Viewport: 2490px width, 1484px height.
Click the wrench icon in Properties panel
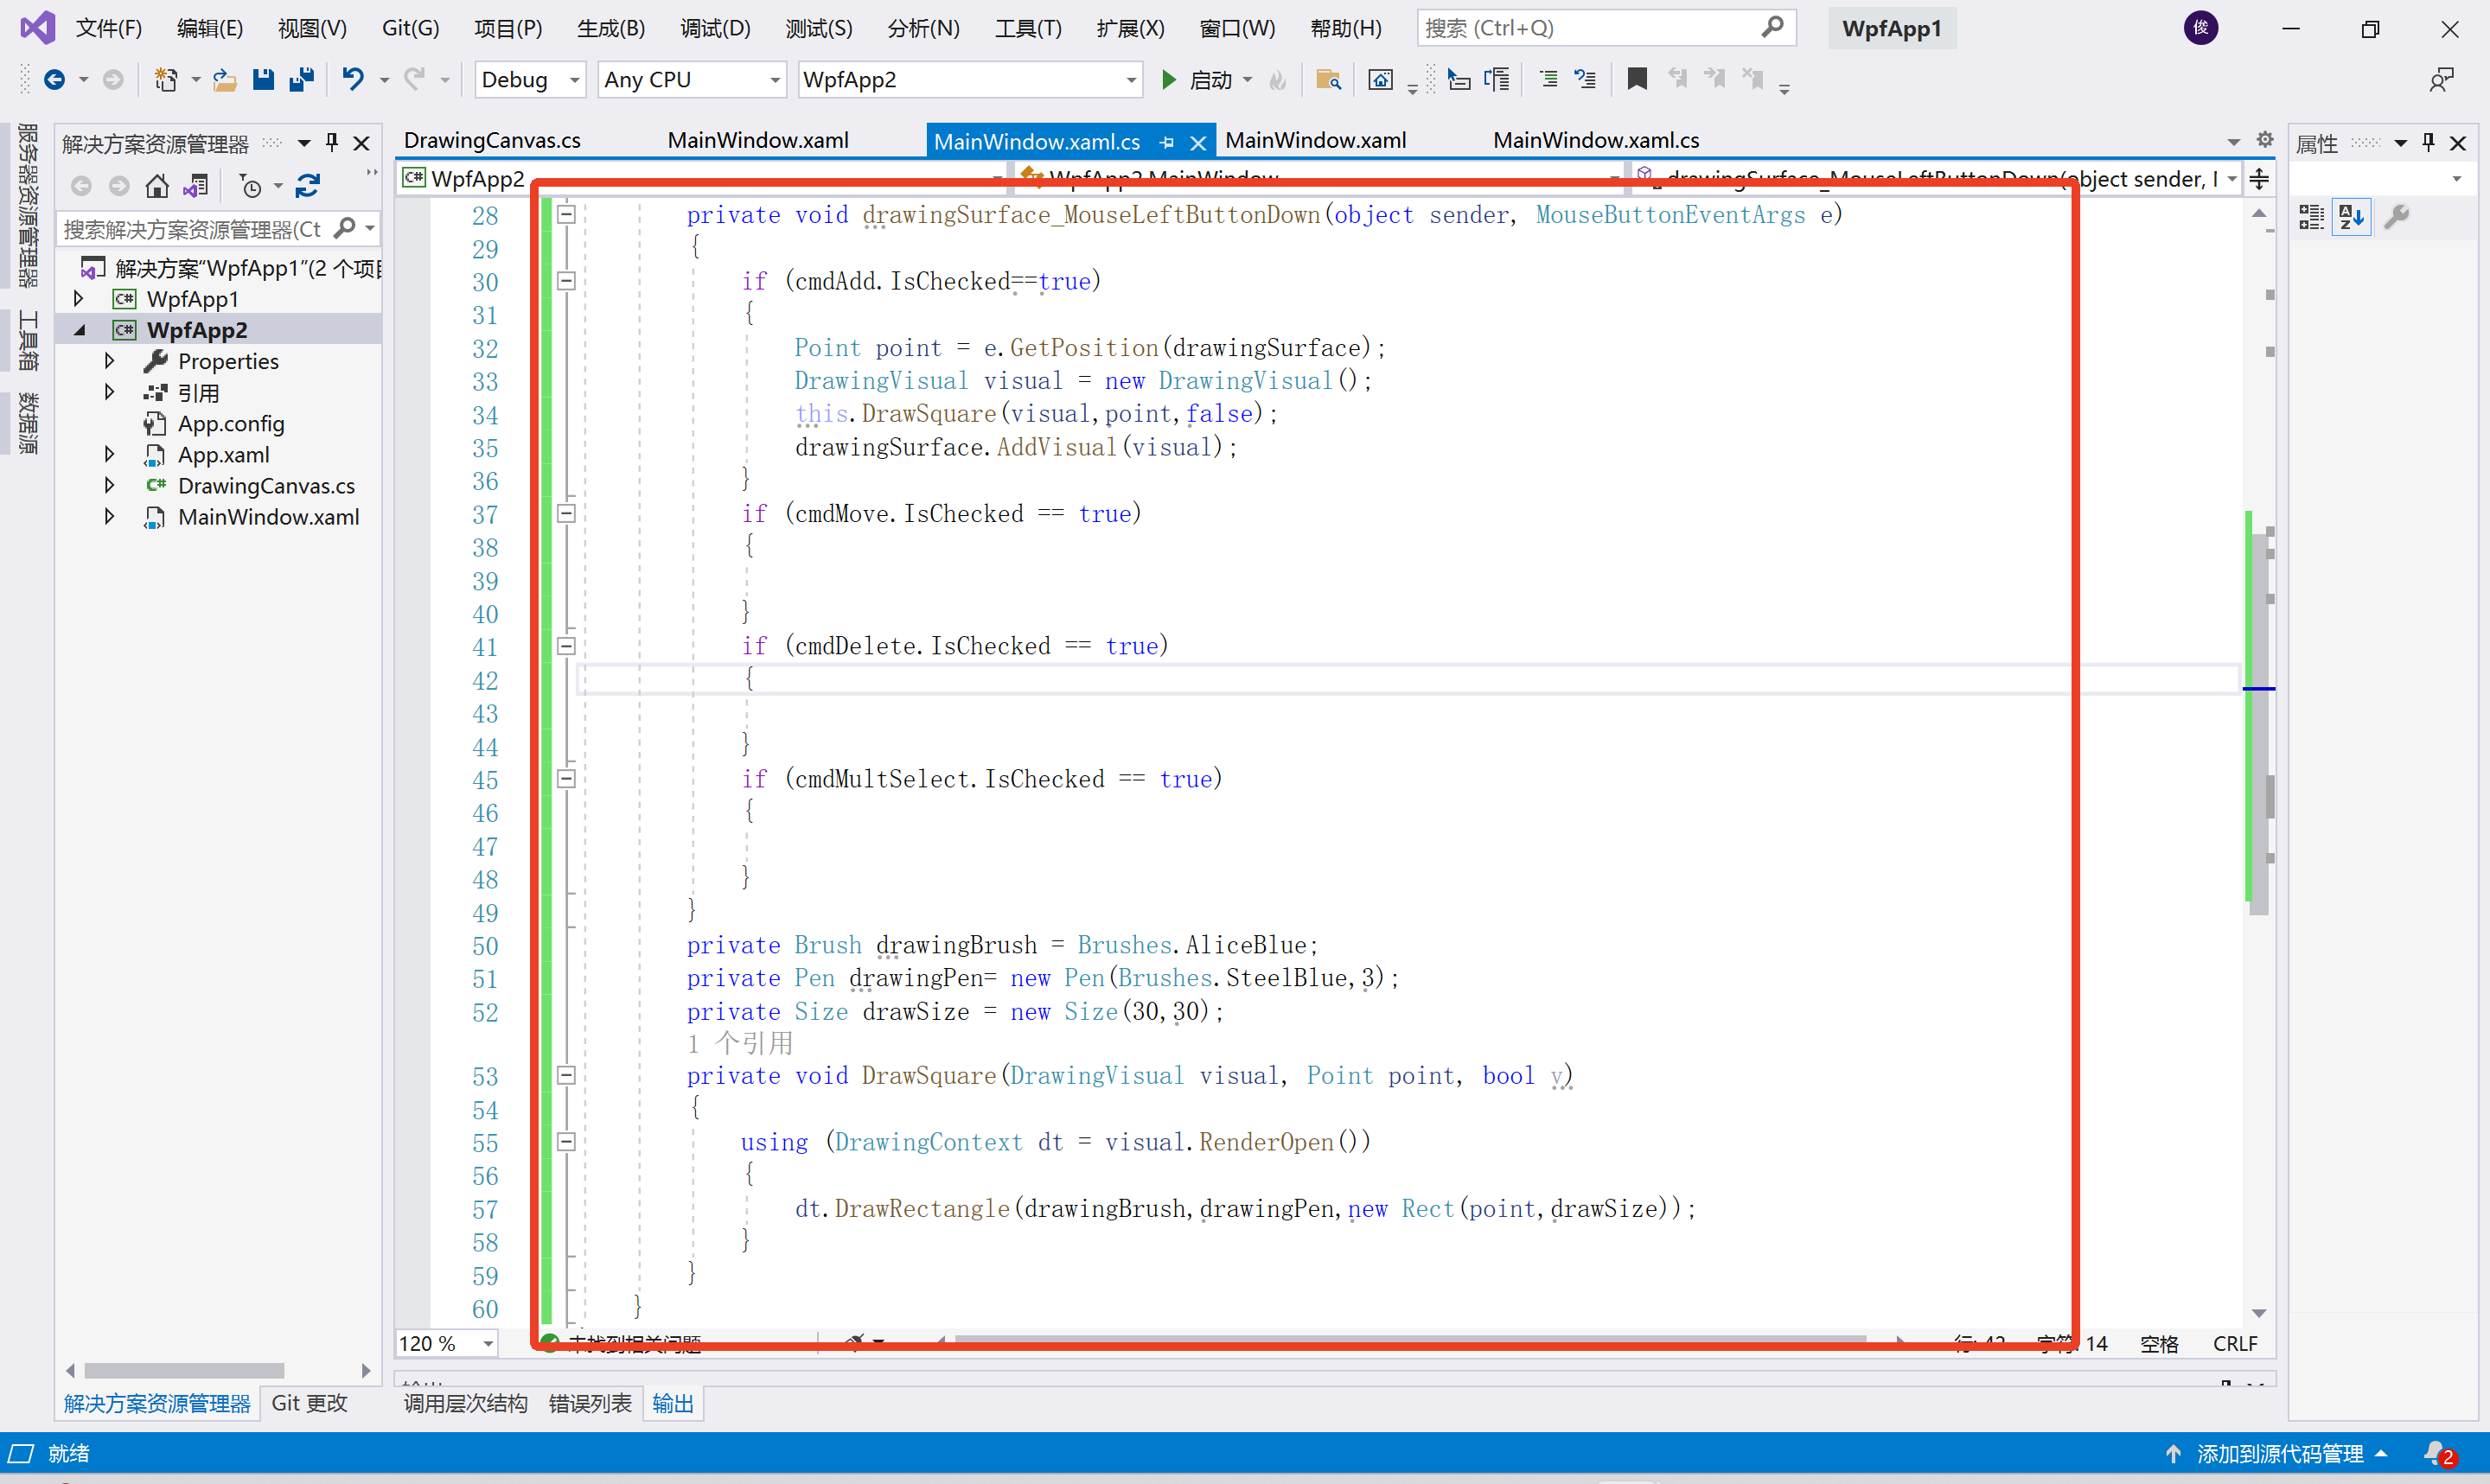[2397, 216]
